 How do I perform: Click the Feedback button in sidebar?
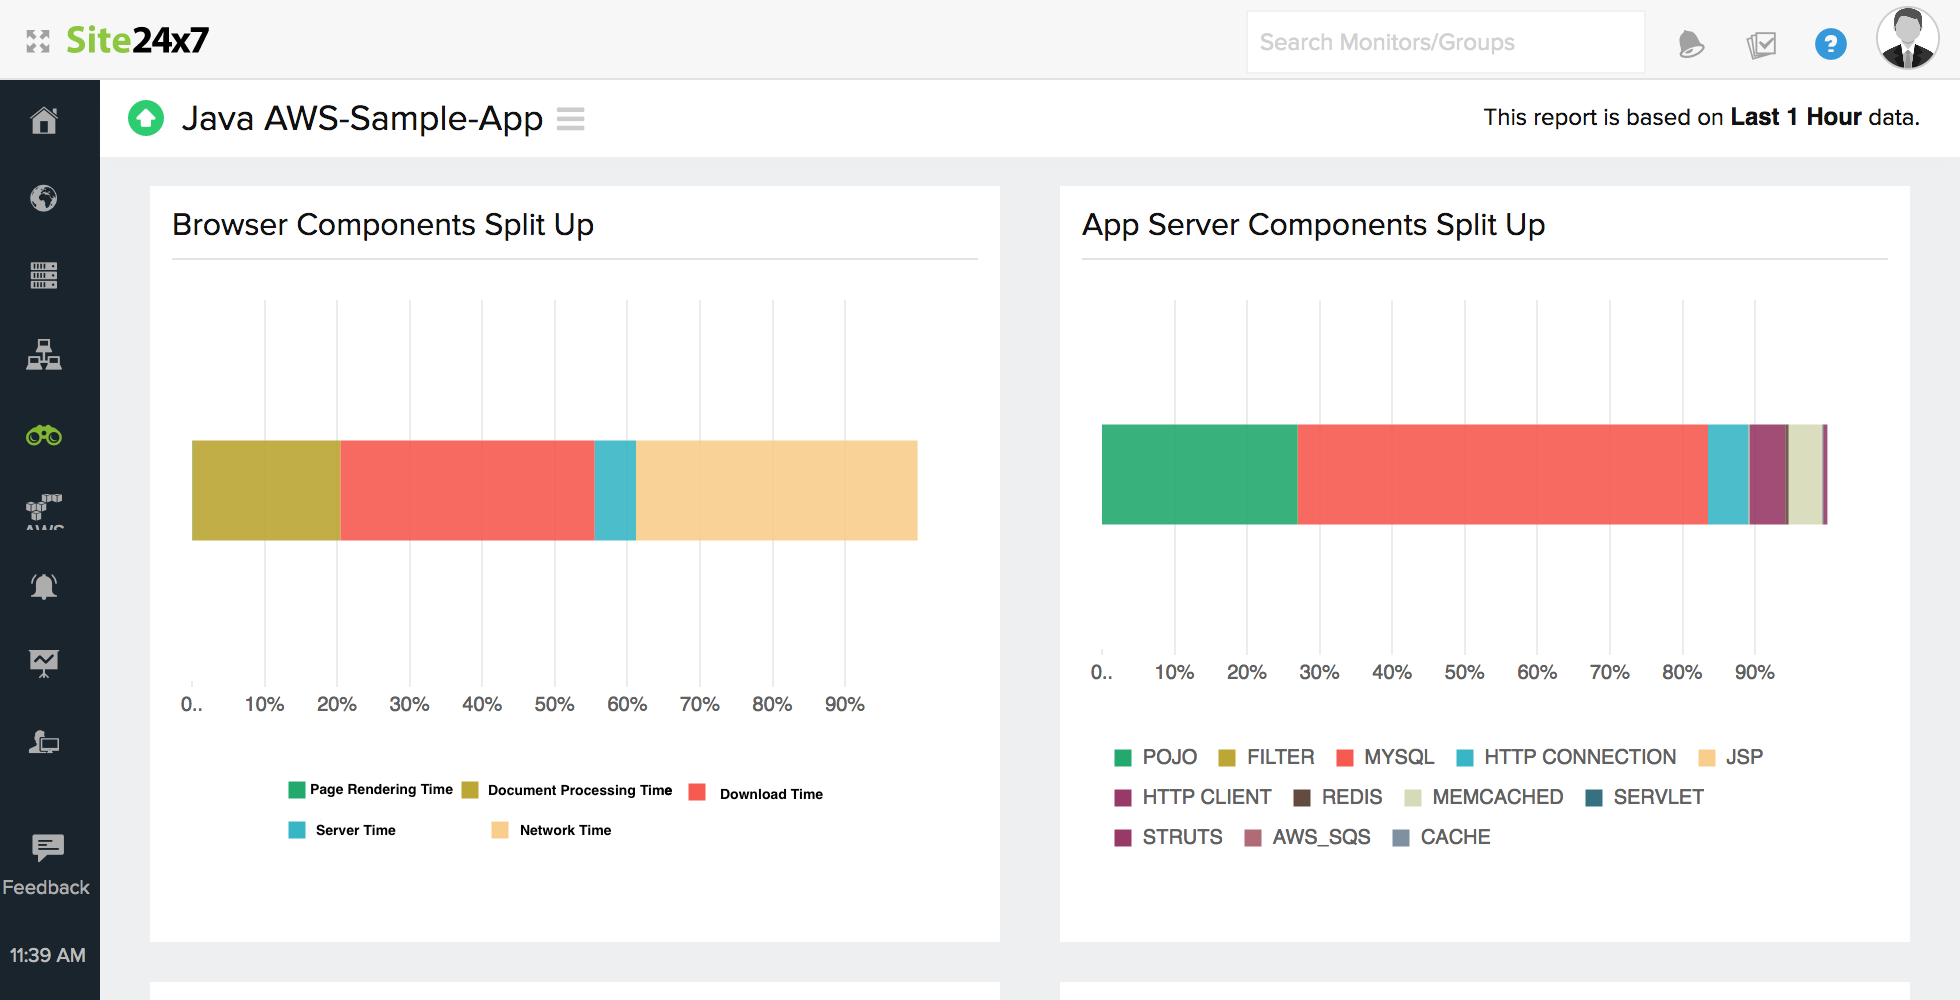tap(46, 865)
